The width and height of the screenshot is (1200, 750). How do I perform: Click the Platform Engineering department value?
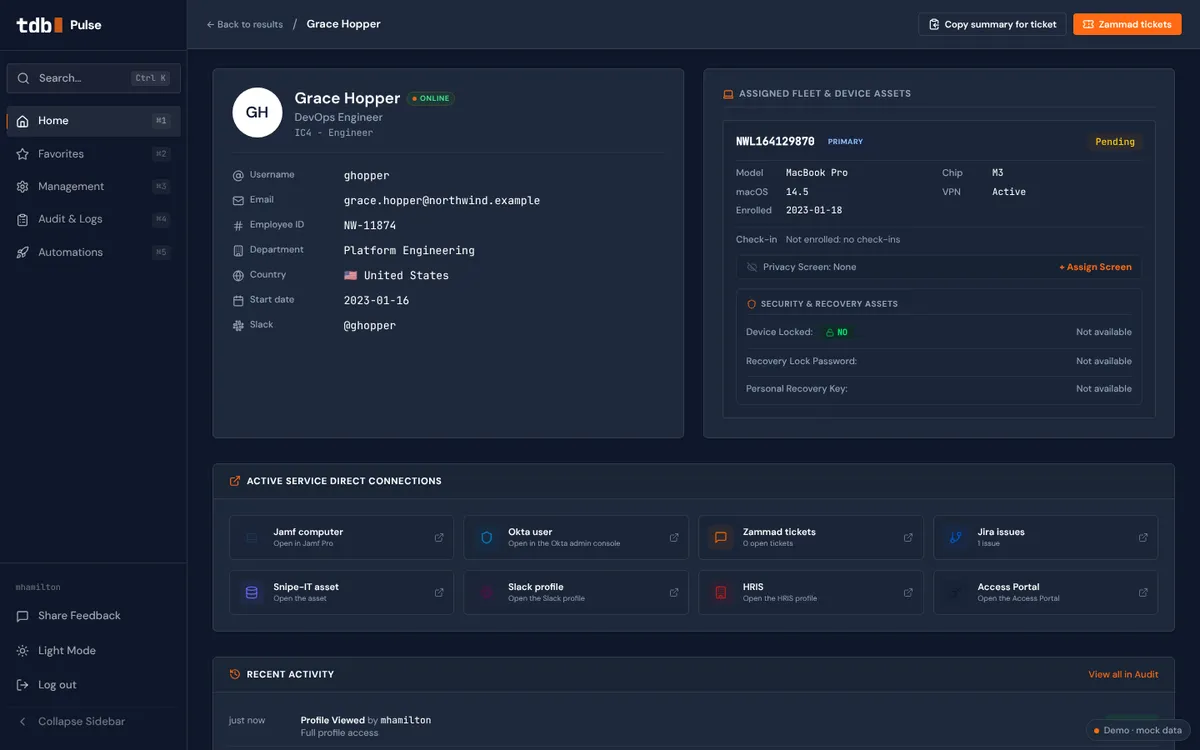click(409, 251)
